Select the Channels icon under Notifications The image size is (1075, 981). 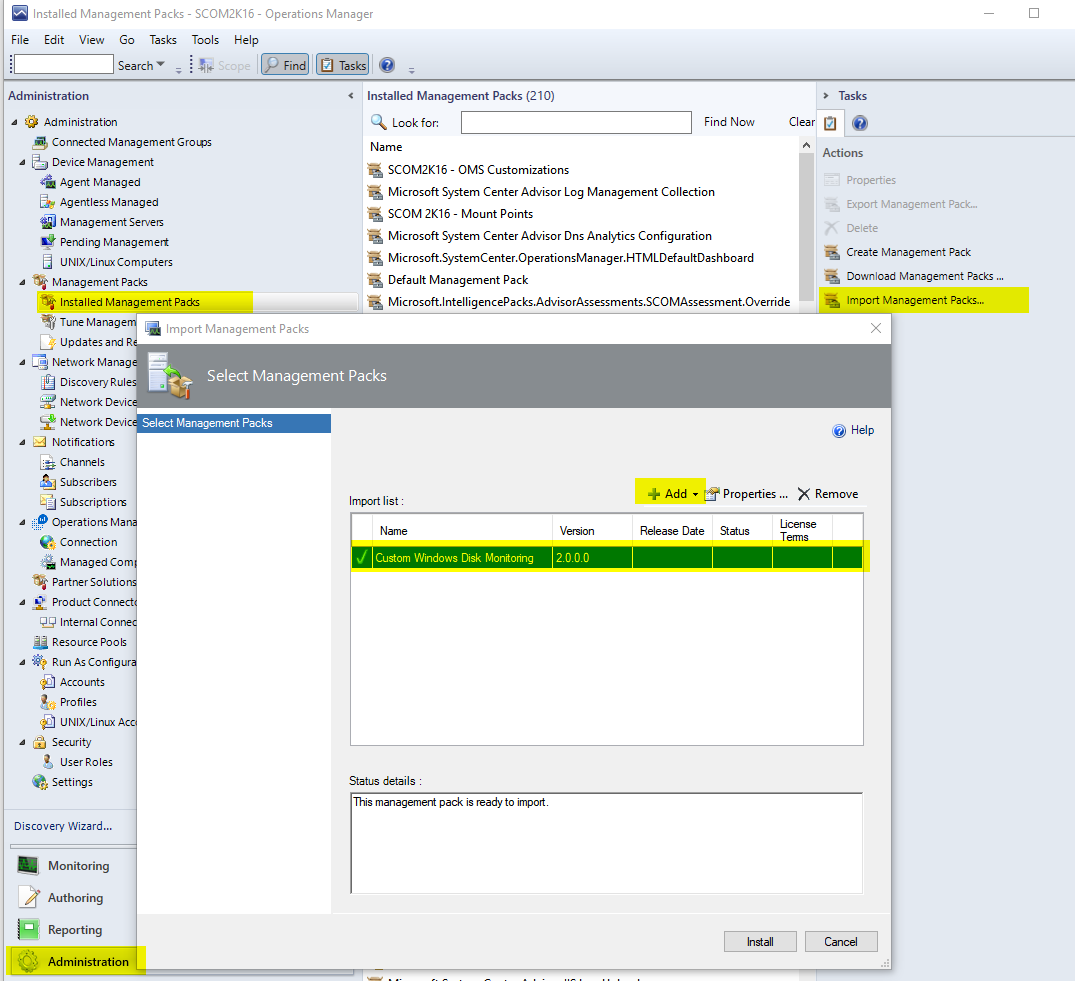click(x=48, y=462)
